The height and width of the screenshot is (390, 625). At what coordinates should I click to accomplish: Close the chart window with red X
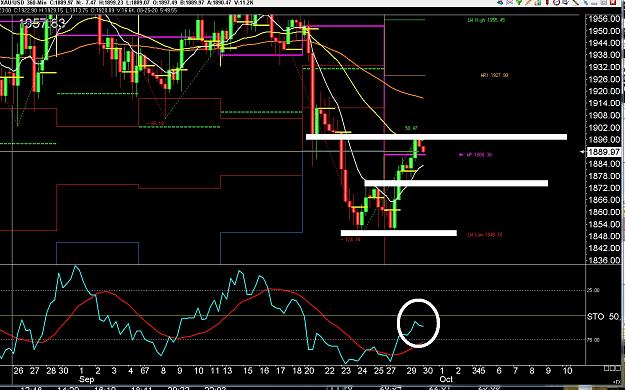click(613, 2)
